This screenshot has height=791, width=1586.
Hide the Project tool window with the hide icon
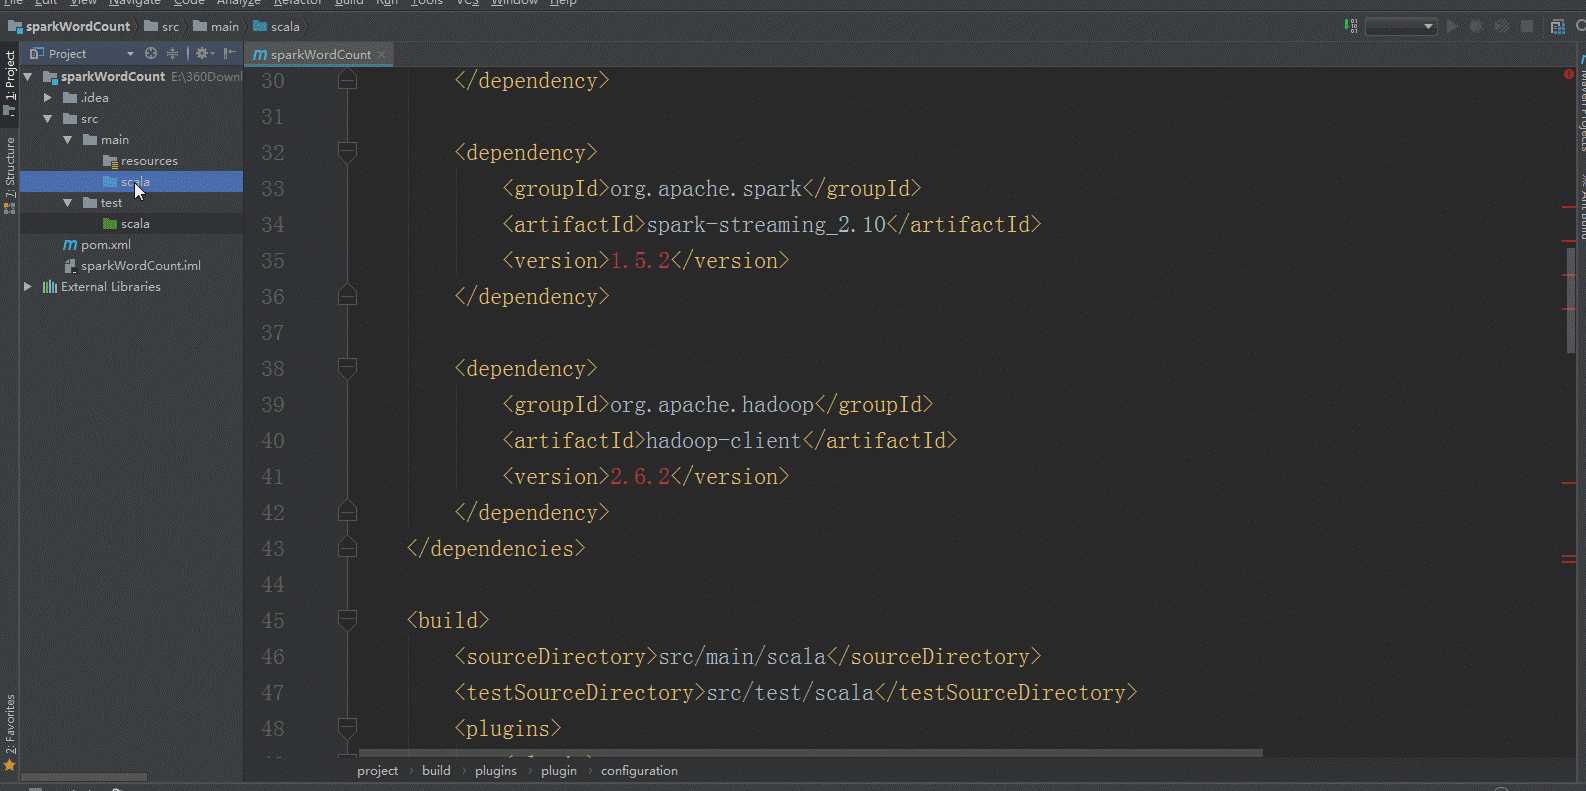click(x=230, y=53)
